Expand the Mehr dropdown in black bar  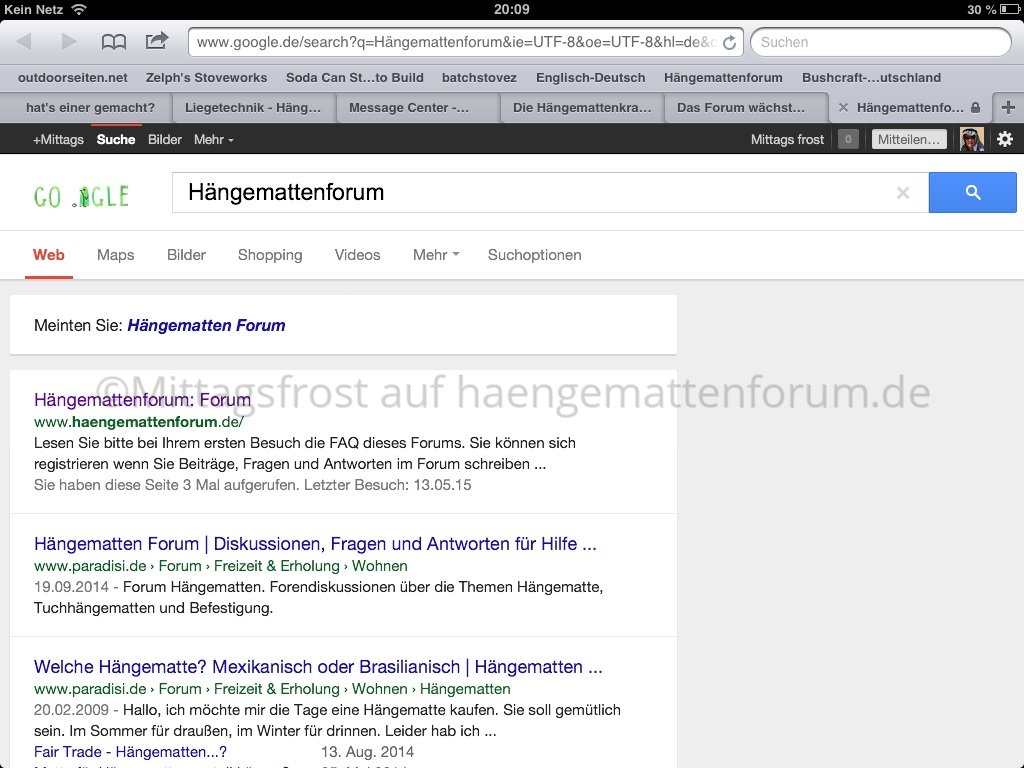pyautogui.click(x=213, y=140)
